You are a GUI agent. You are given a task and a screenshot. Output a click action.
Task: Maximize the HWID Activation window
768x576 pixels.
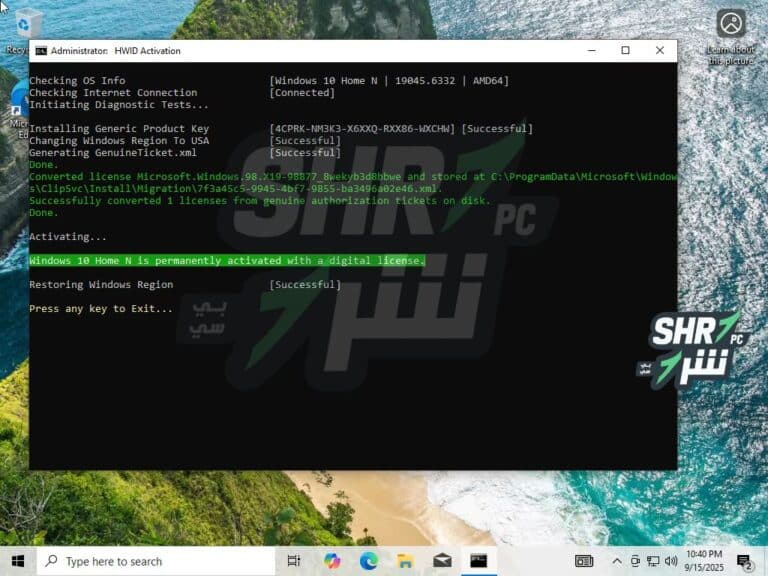click(x=625, y=50)
